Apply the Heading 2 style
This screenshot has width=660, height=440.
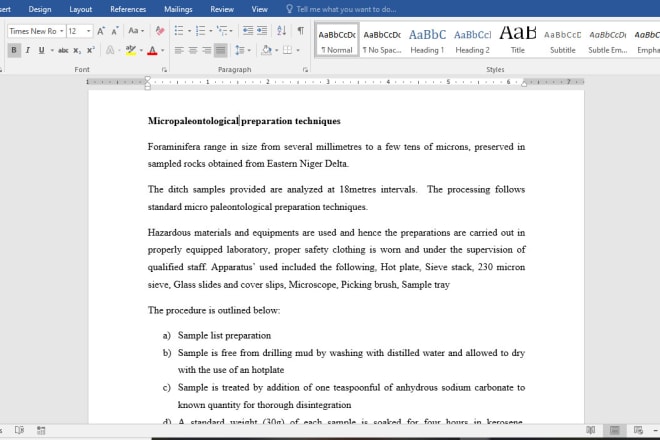pyautogui.click(x=472, y=40)
